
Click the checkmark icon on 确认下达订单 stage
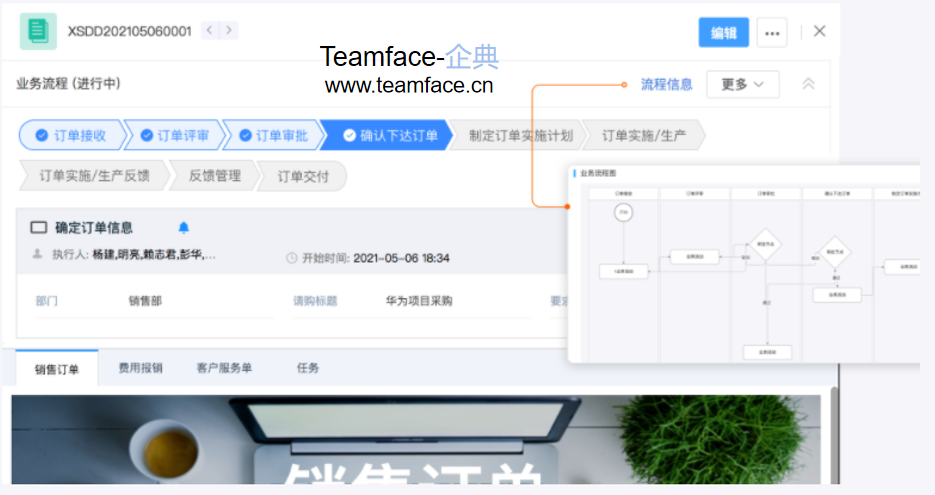(350, 135)
